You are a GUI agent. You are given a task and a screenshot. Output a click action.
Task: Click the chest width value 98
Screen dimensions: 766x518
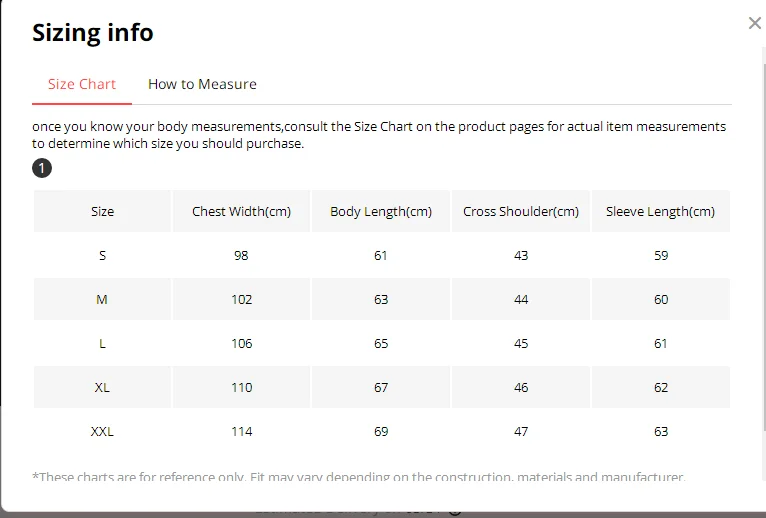click(x=241, y=255)
